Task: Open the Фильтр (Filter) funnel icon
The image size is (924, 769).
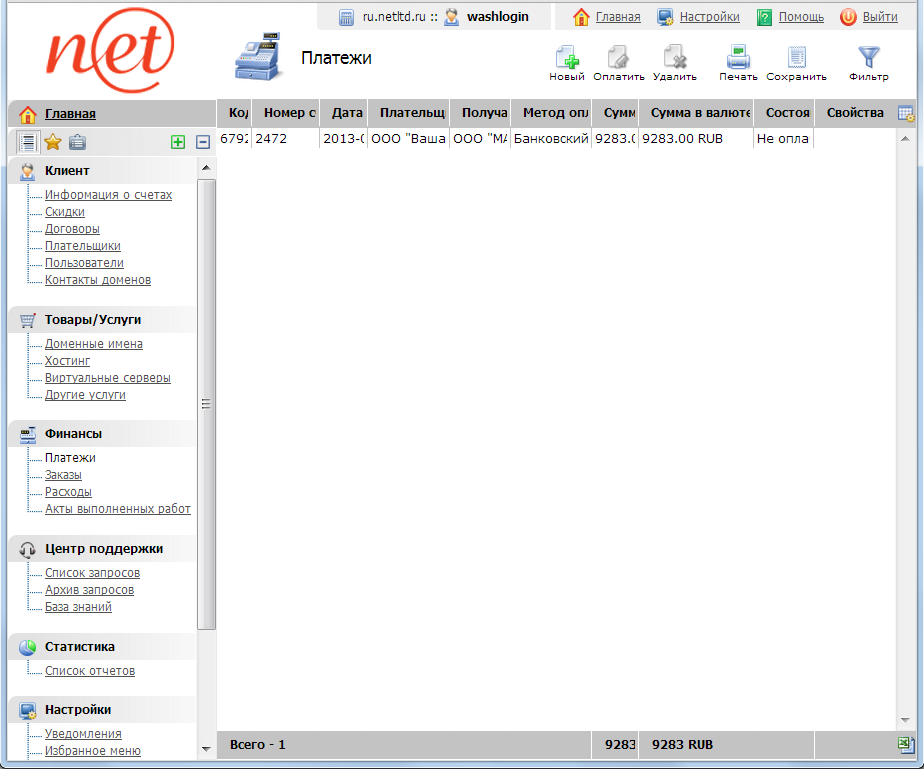Action: point(868,60)
